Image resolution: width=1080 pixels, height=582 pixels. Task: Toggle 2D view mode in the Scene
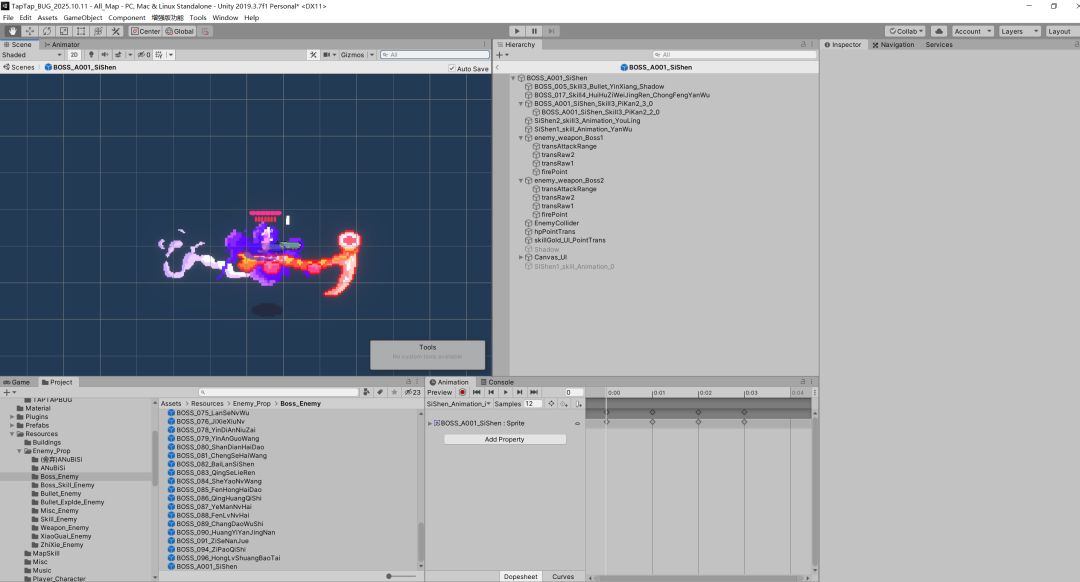point(74,55)
